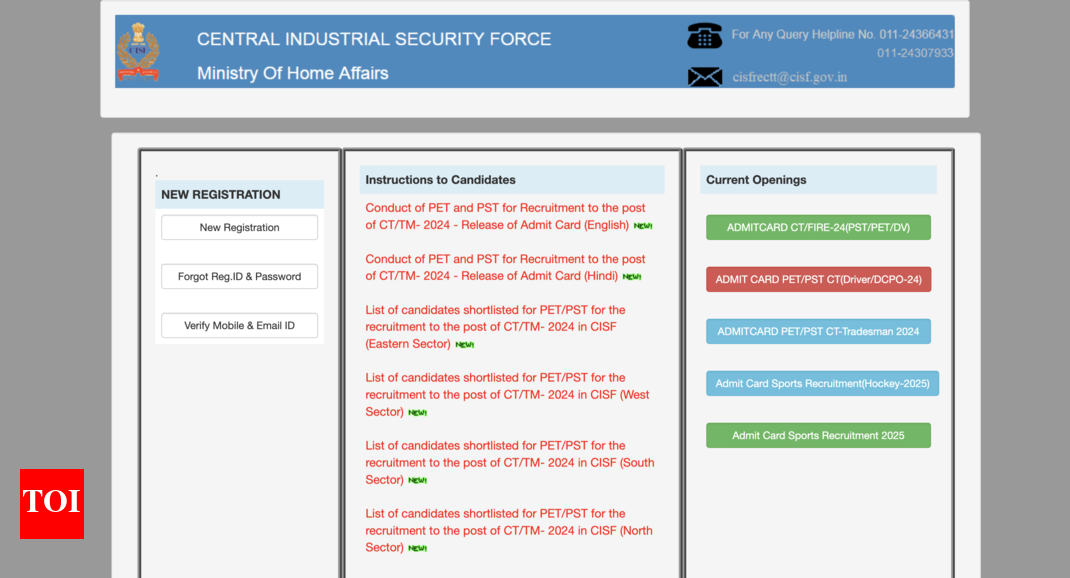Open shortlisted candidates Eastern Sector list
The height and width of the screenshot is (578, 1070).
(495, 327)
